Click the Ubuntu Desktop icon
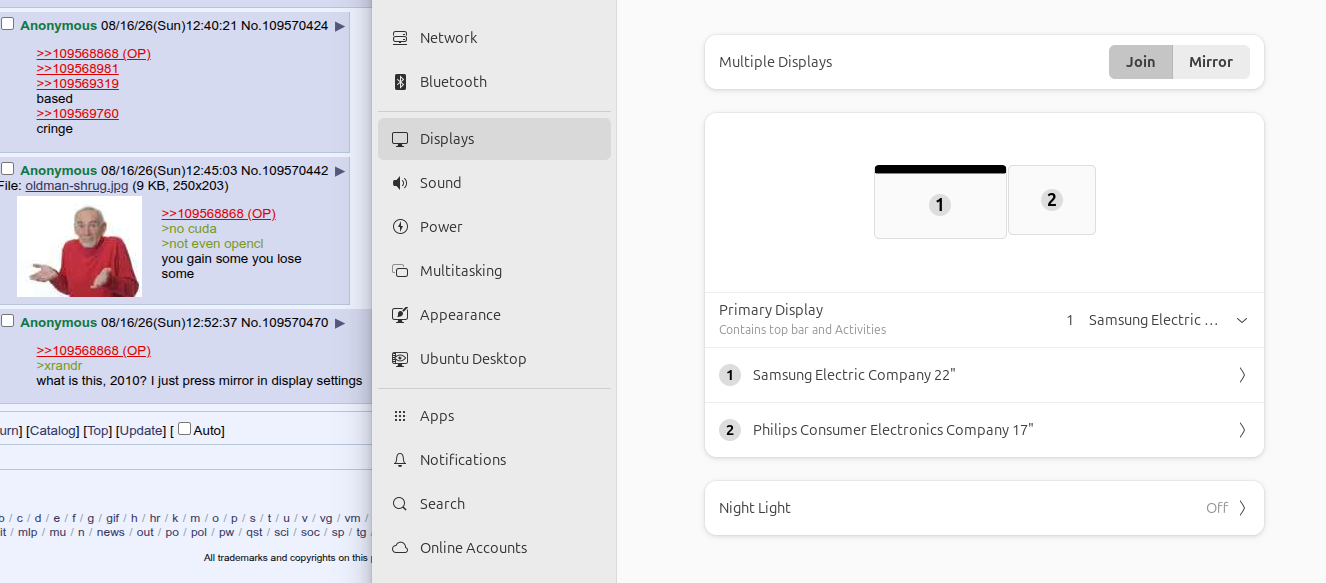1326x583 pixels. click(x=400, y=359)
